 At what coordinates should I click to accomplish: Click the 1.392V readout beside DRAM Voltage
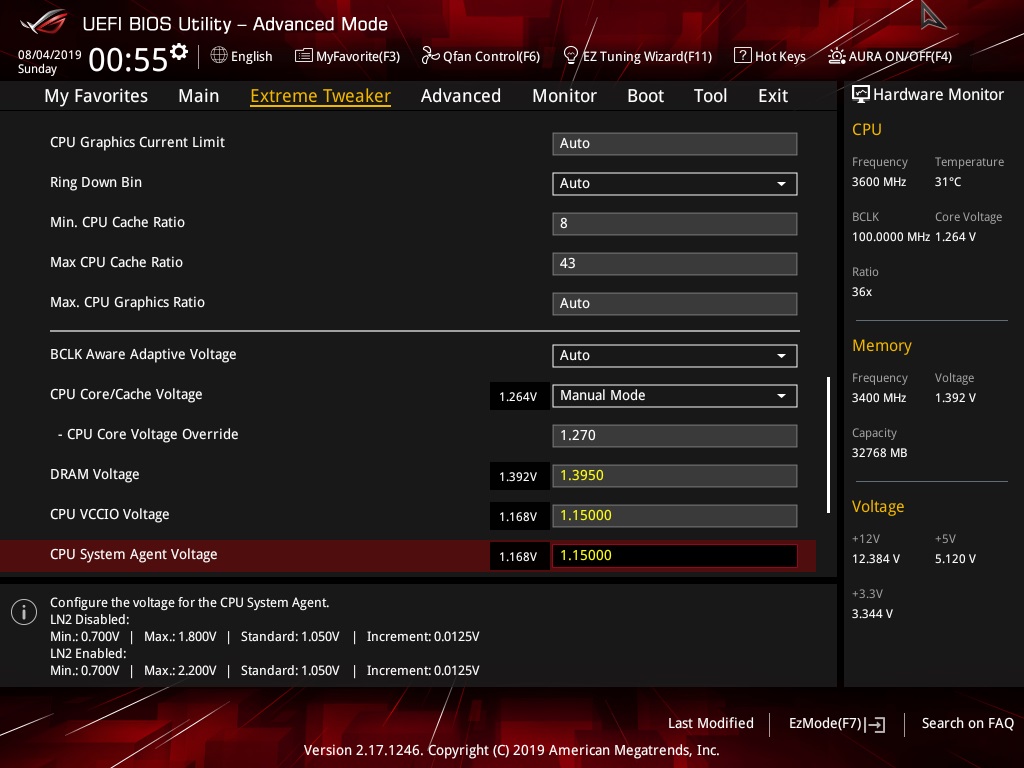pyautogui.click(x=518, y=476)
